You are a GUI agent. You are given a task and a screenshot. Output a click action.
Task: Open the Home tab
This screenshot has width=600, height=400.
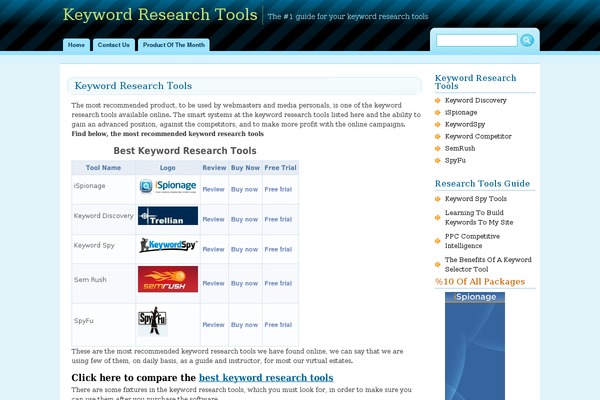(77, 45)
